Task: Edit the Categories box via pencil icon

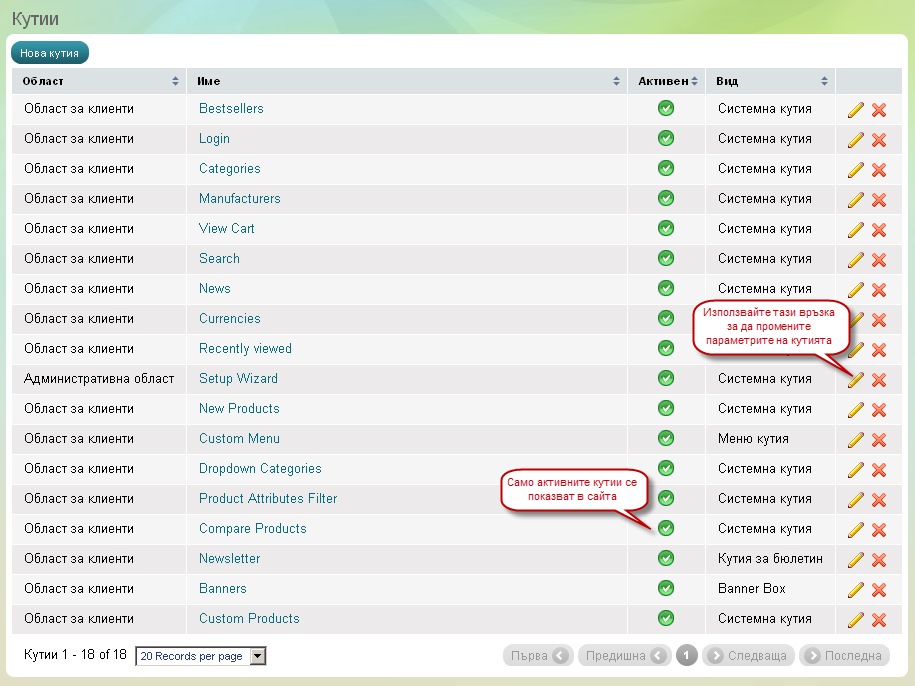Action: 855,170
